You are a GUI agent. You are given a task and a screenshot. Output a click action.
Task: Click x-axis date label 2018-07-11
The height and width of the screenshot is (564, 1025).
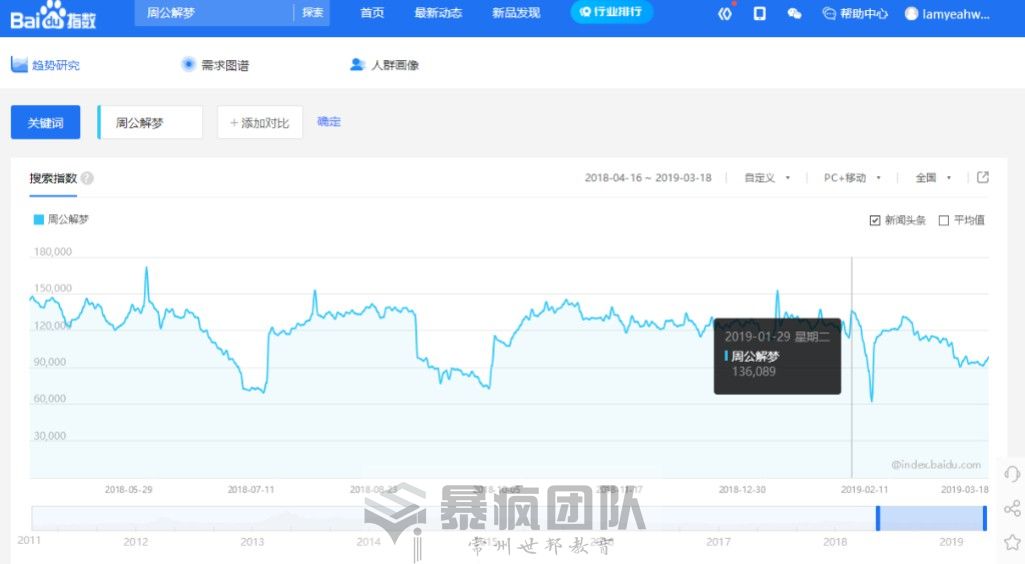pyautogui.click(x=251, y=489)
